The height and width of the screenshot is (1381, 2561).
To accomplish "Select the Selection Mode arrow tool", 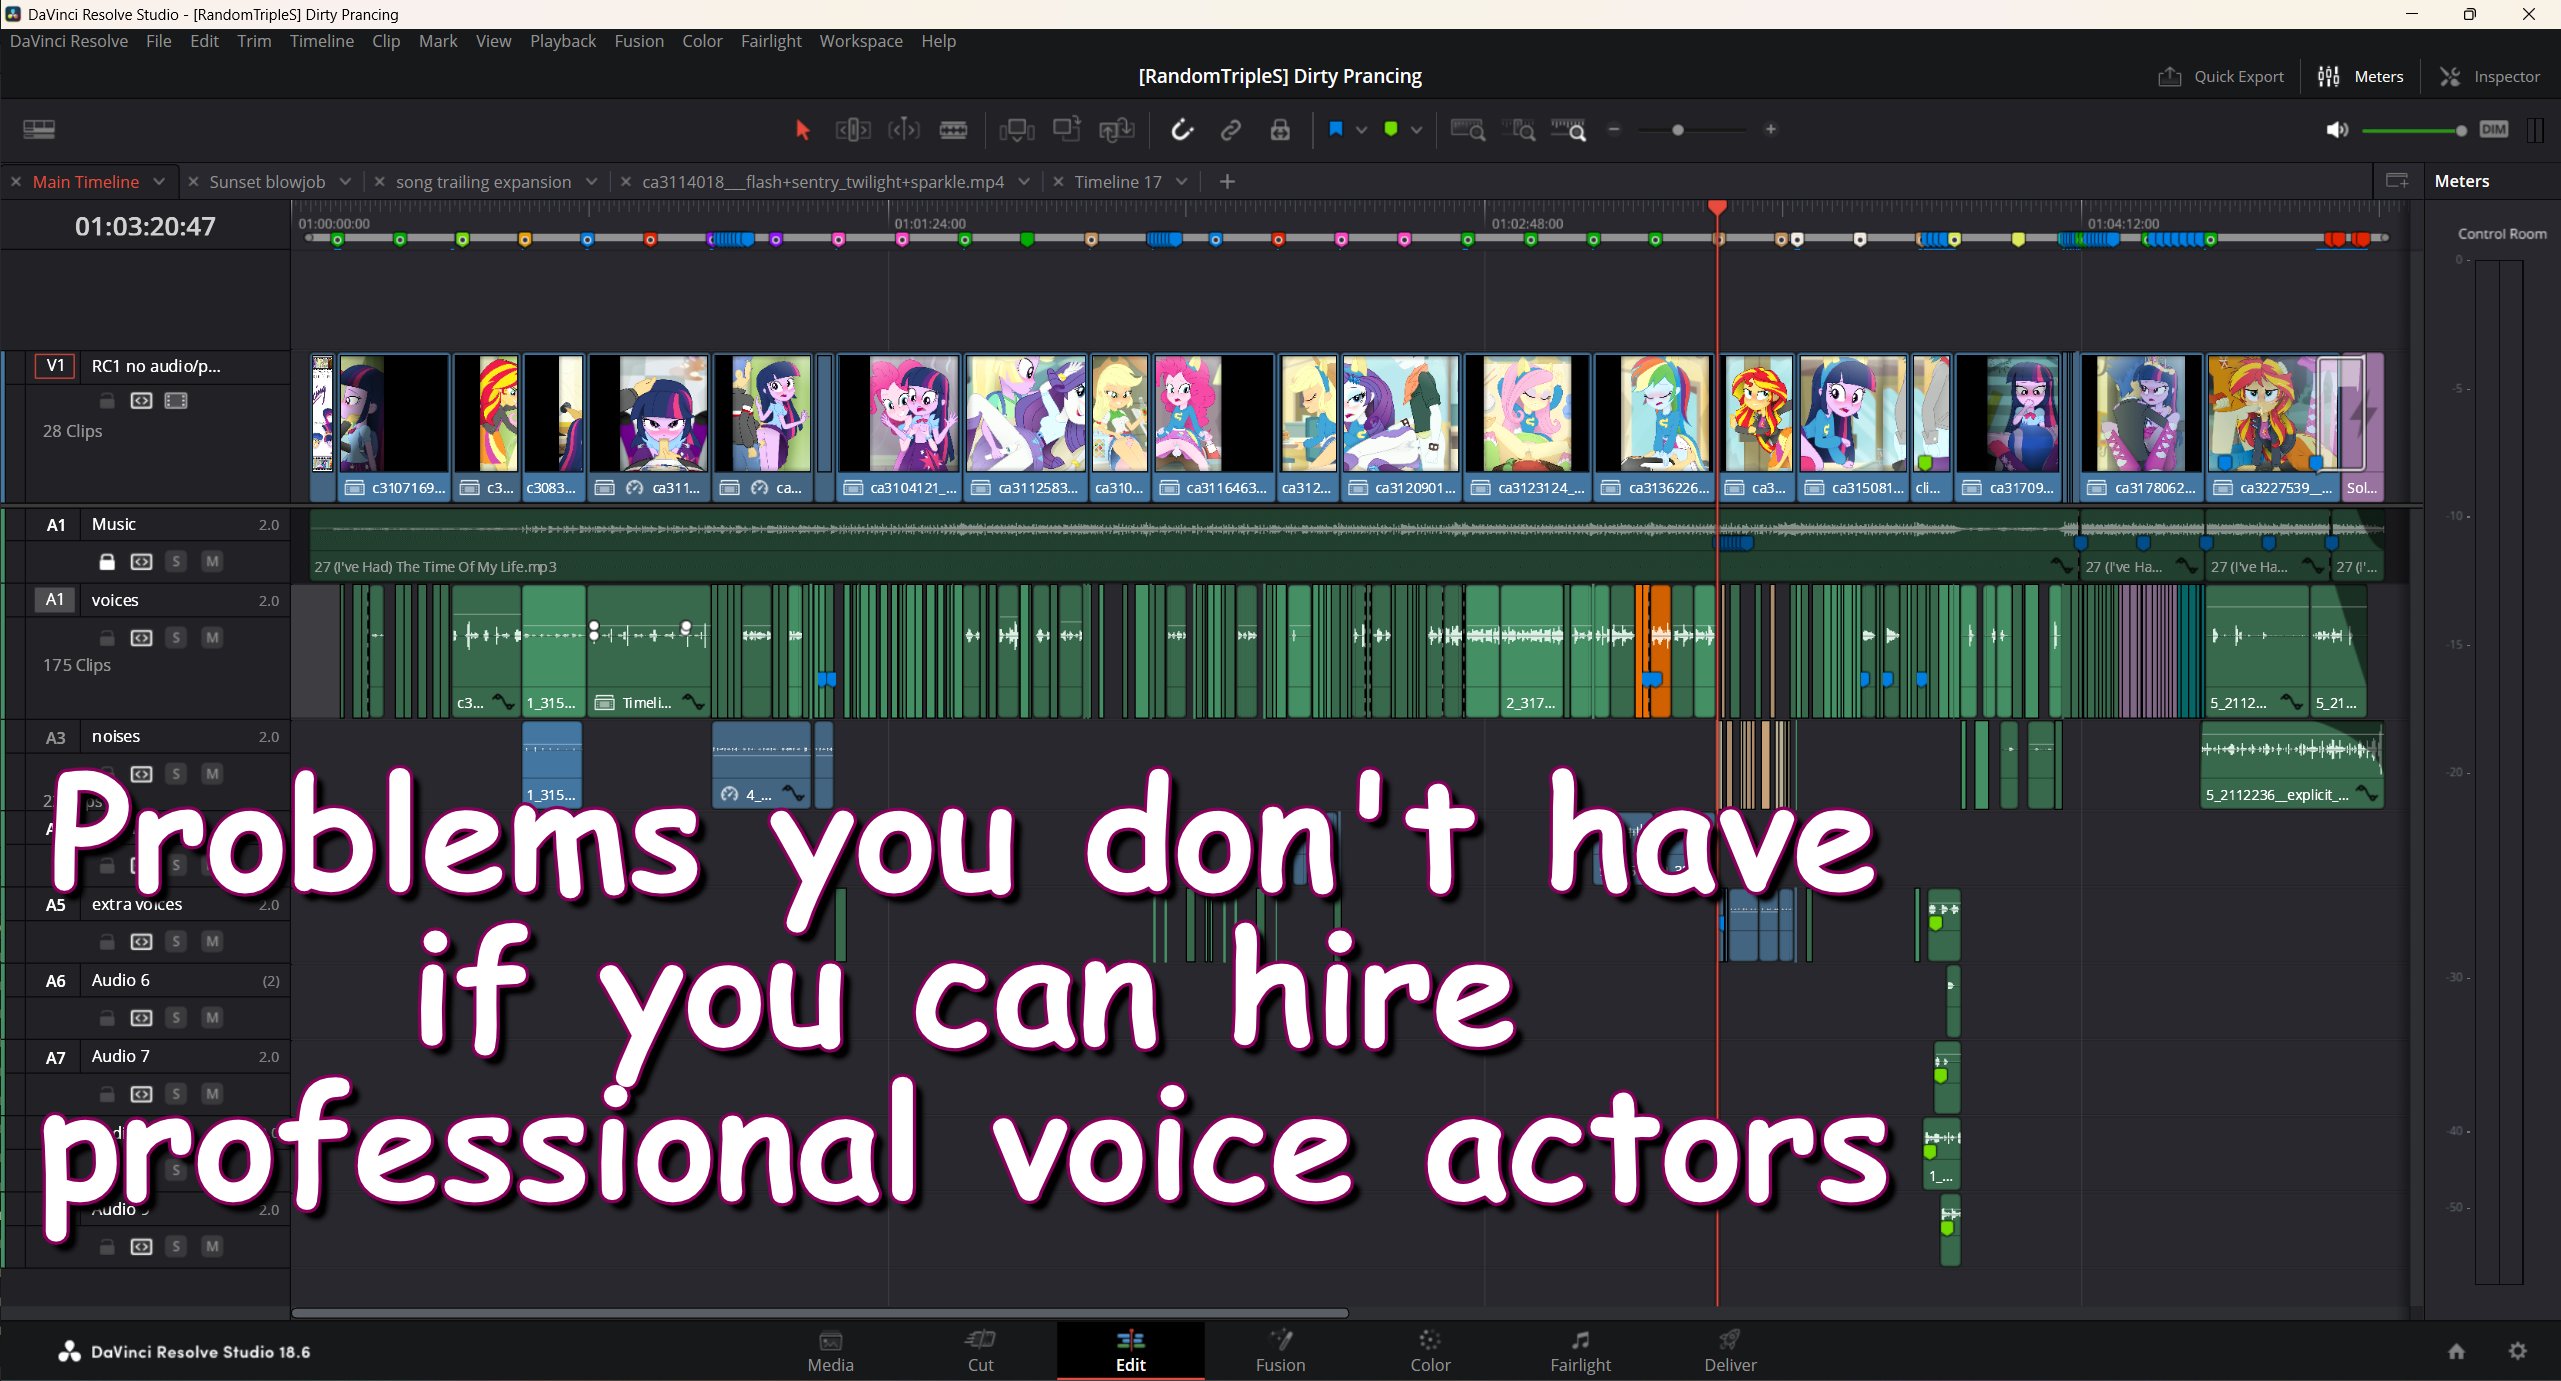I will coord(802,130).
